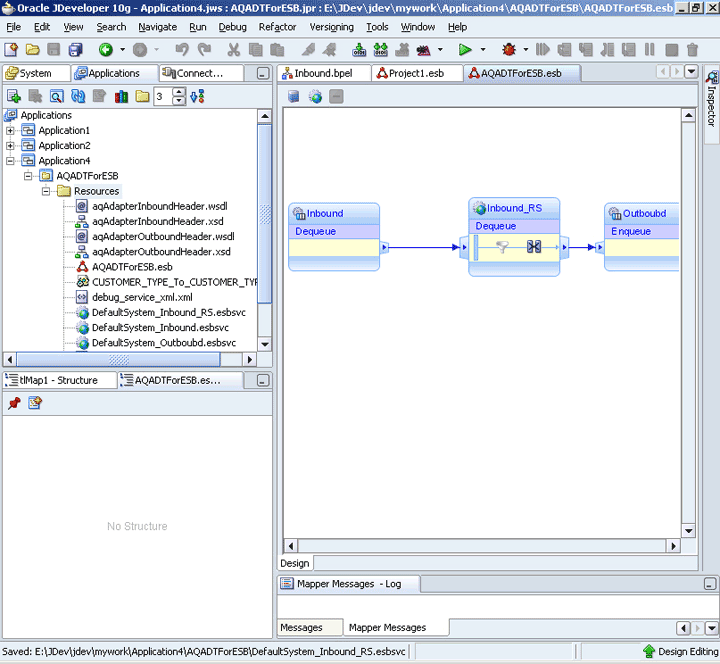This screenshot has height=664, width=720.
Task: Collapse the Resources folder node
Action: [47, 191]
